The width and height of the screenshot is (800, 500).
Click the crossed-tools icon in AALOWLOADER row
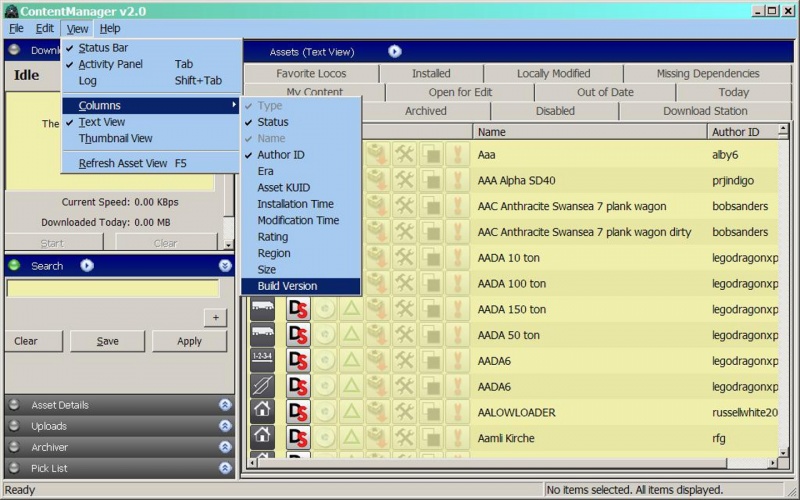click(x=405, y=412)
